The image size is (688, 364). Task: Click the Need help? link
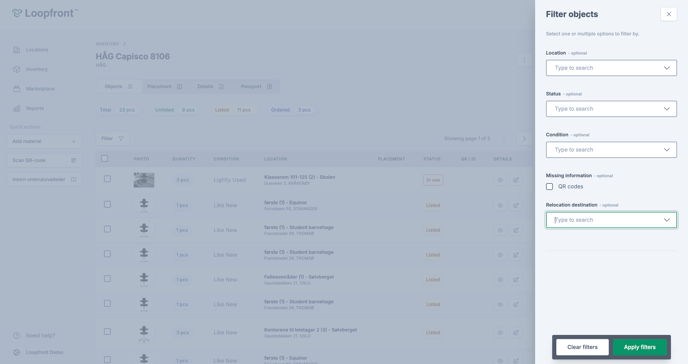[x=34, y=335]
